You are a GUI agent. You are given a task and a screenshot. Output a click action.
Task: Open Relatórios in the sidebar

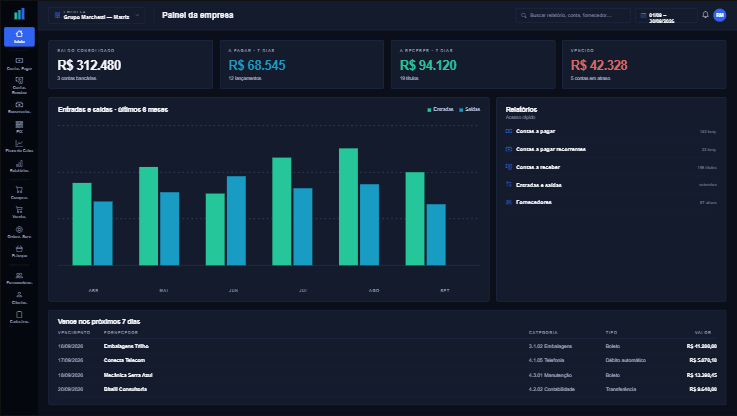[19, 166]
